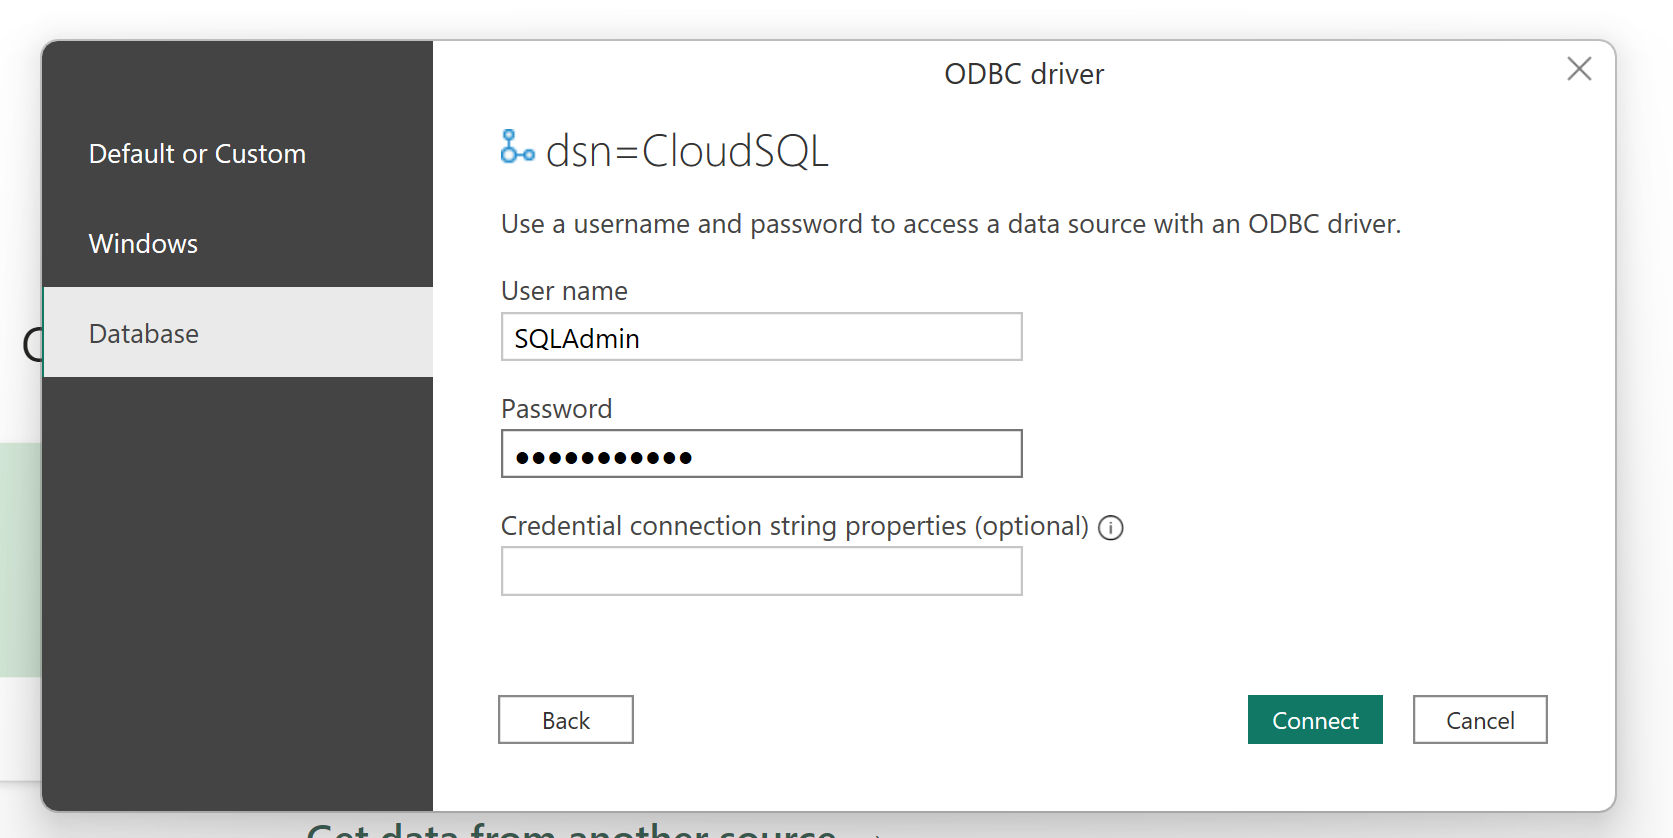
Task: Click the empty credential connection string box
Action: [761, 572]
